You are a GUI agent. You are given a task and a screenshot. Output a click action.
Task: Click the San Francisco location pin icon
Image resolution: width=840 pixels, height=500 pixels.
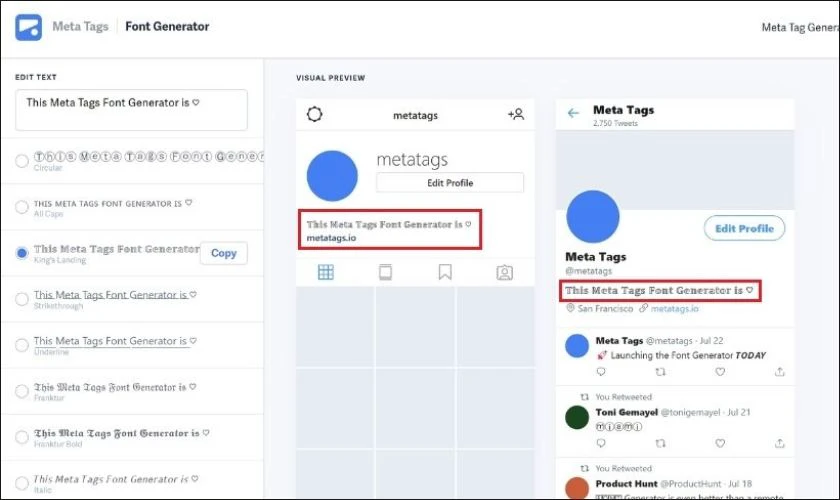[570, 308]
